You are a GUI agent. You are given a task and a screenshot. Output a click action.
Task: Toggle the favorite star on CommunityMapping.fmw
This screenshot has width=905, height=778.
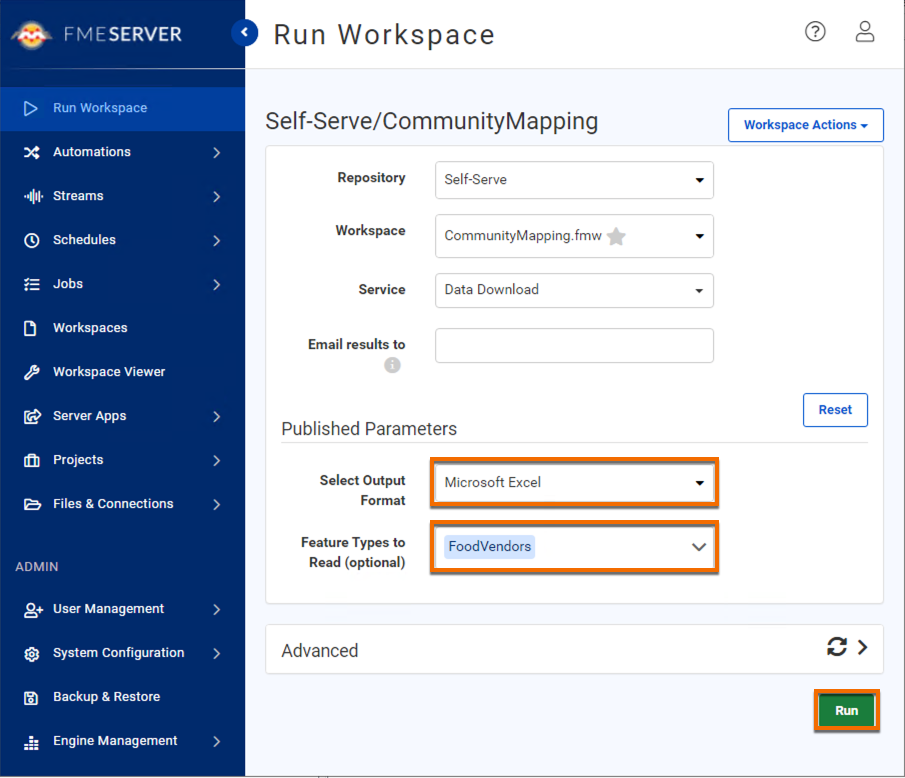(x=616, y=236)
